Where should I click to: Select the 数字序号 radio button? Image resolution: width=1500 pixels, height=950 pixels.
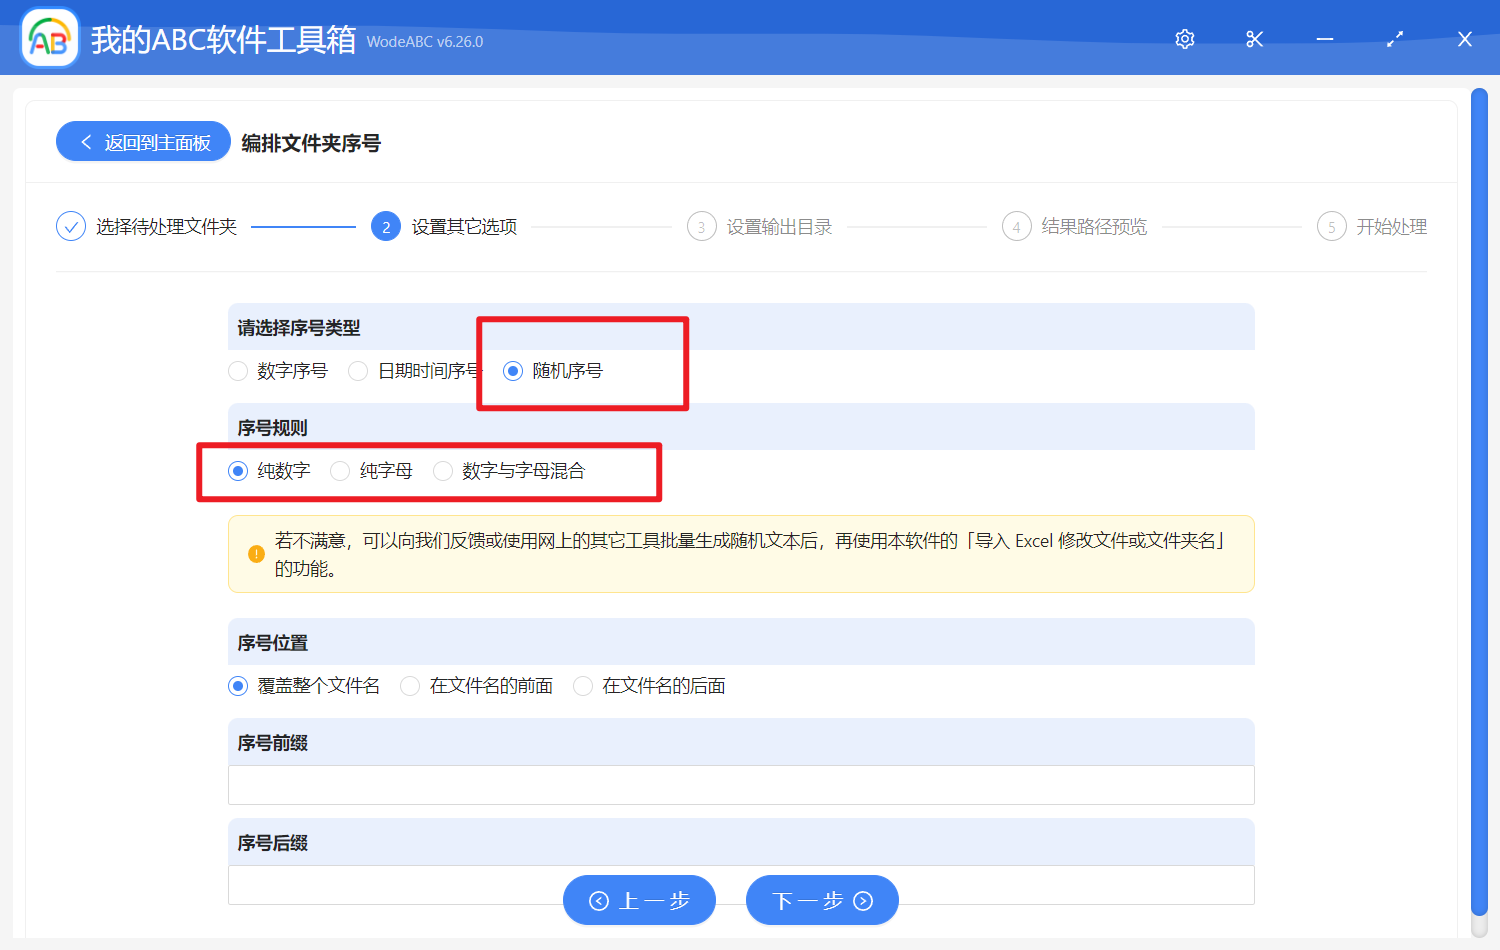237,370
